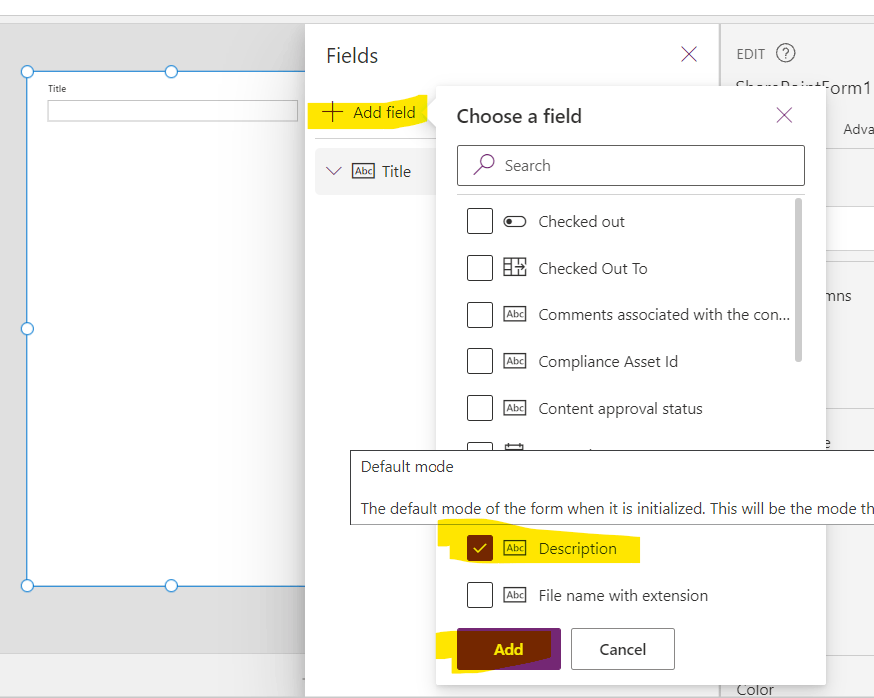Click the Cancel button

coord(623,649)
